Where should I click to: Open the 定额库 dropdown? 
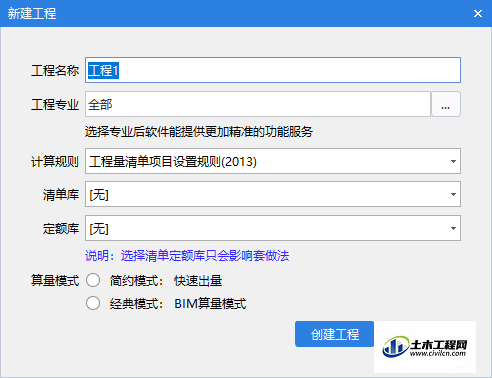273,228
